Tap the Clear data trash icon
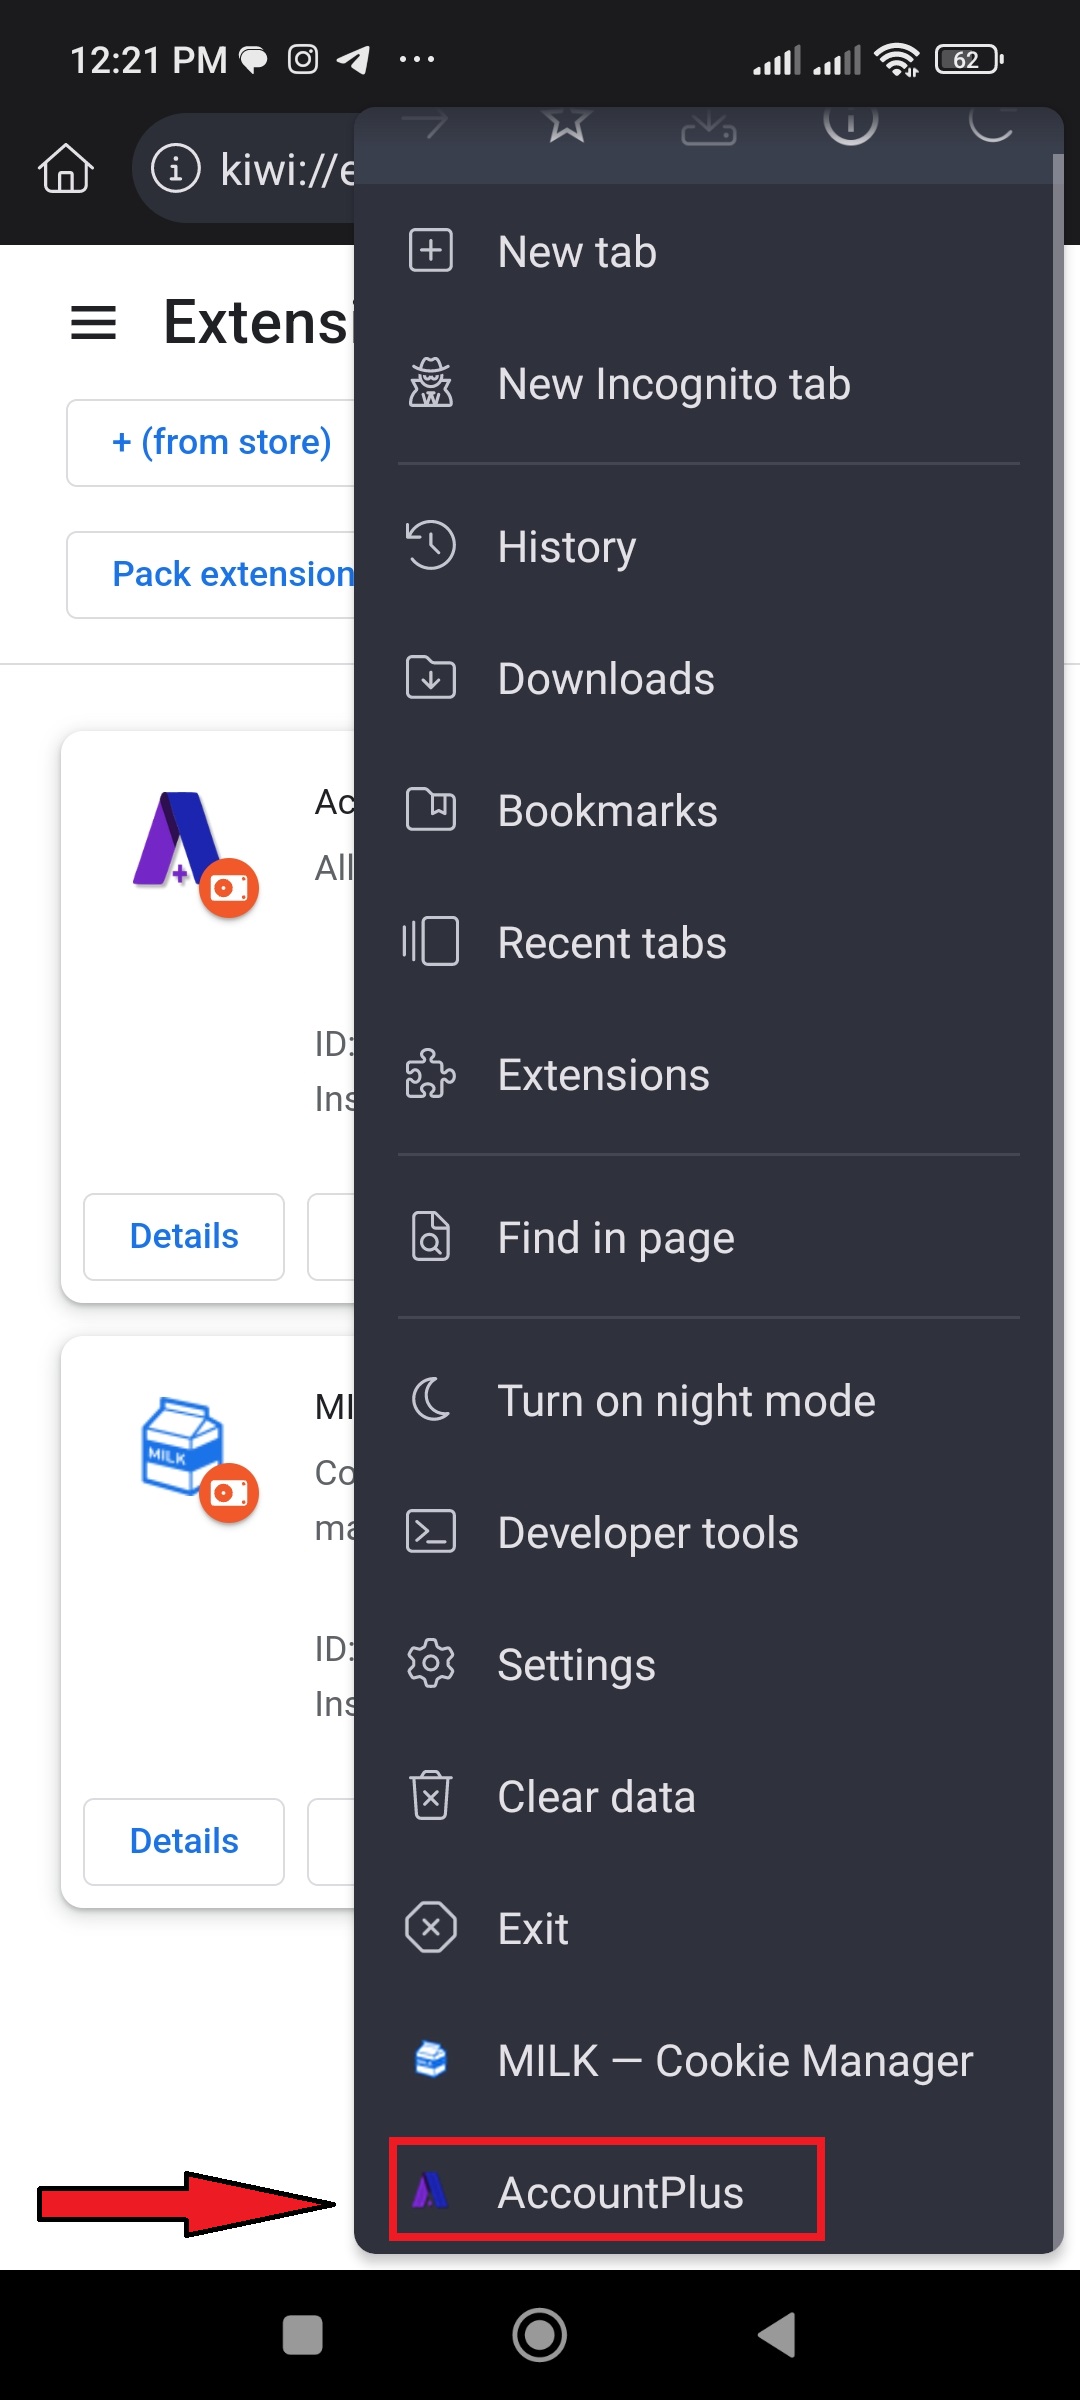 click(x=431, y=1795)
